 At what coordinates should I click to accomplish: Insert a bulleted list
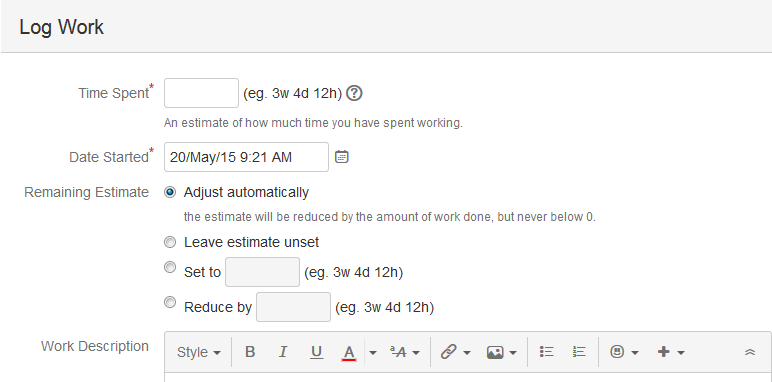(x=547, y=351)
